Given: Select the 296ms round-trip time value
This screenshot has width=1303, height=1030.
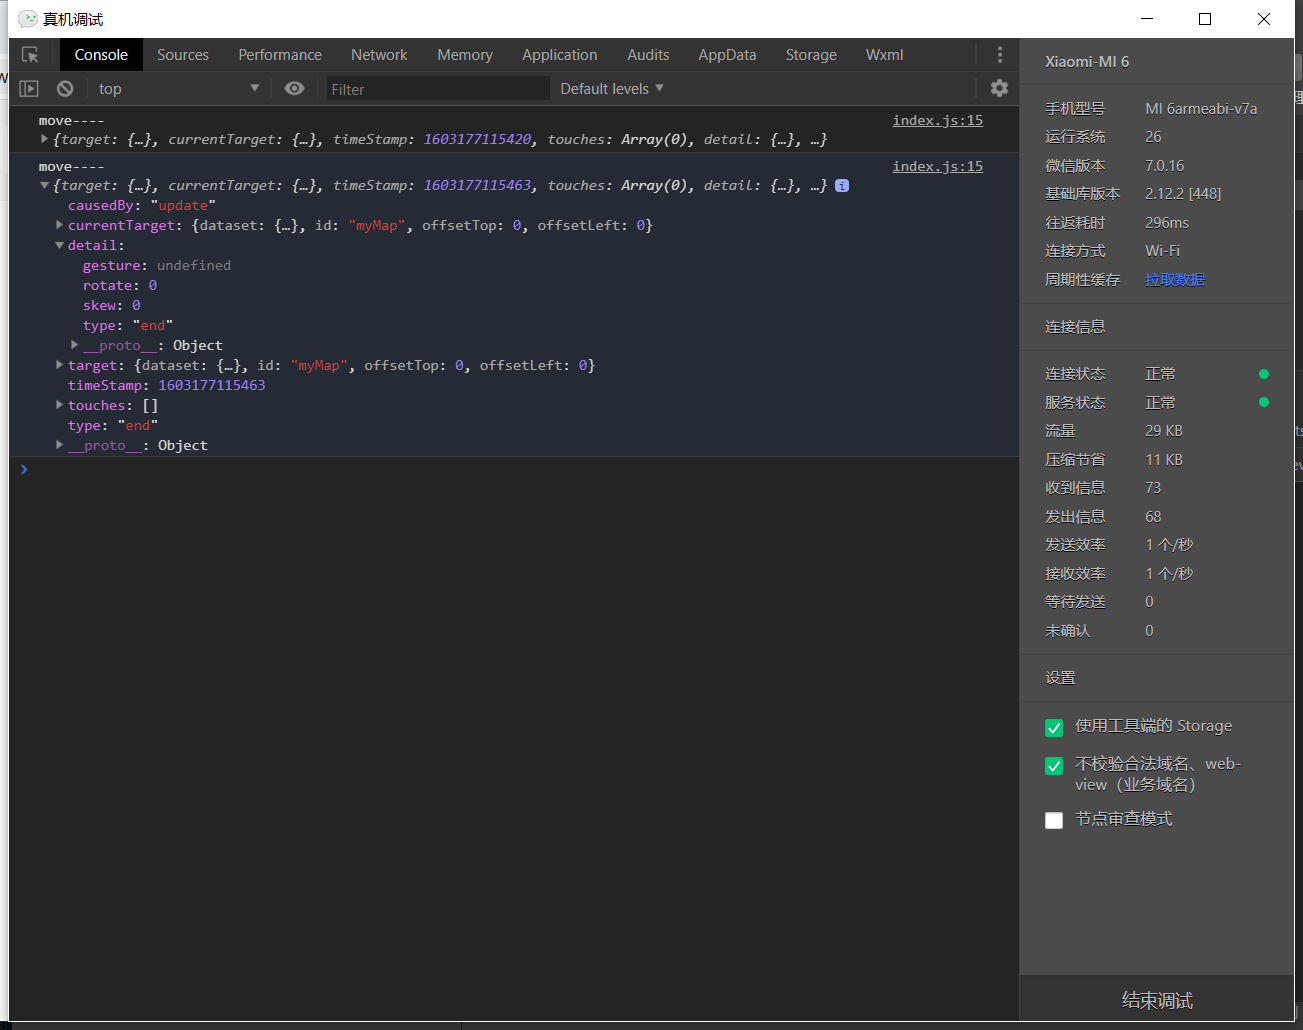Looking at the screenshot, I should pos(1167,223).
